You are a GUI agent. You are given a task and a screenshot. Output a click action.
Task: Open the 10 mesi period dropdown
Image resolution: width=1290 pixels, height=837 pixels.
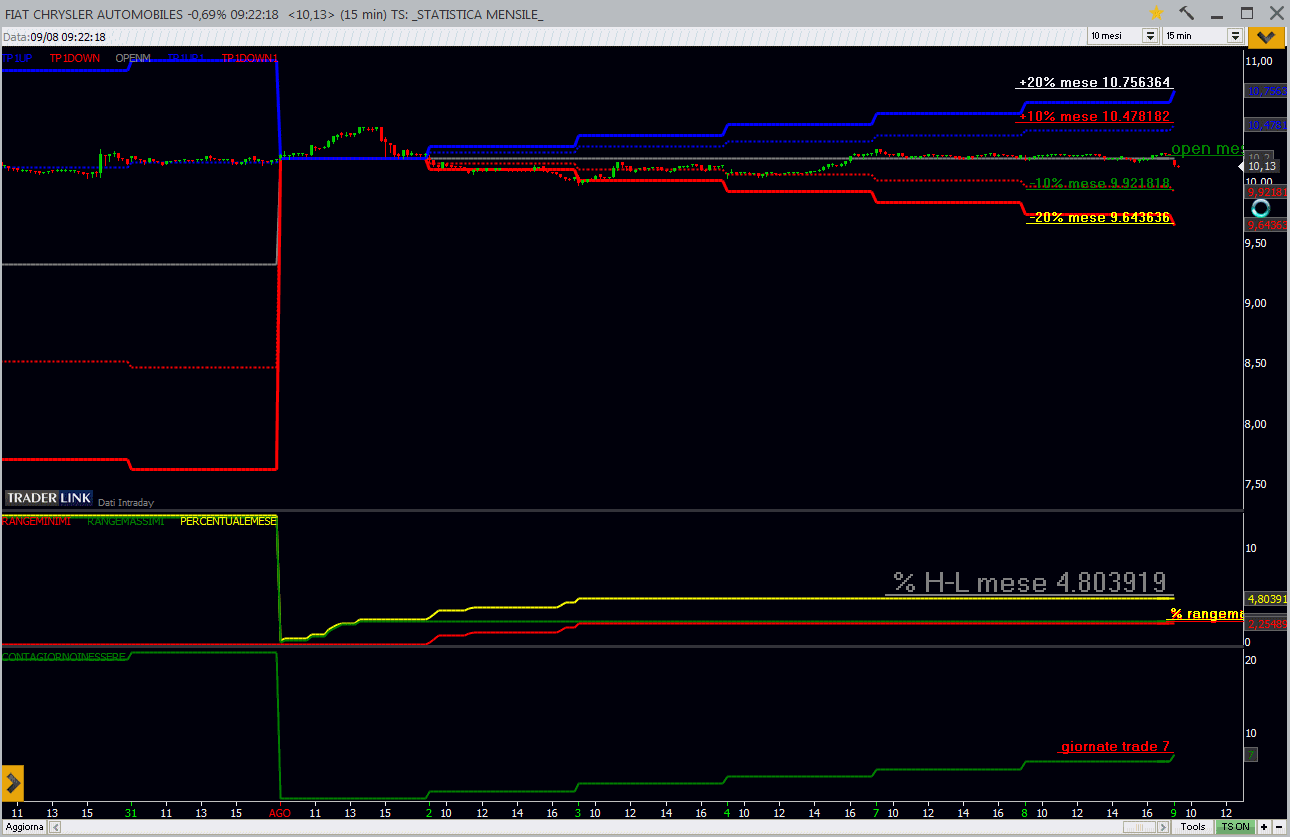tap(1150, 35)
